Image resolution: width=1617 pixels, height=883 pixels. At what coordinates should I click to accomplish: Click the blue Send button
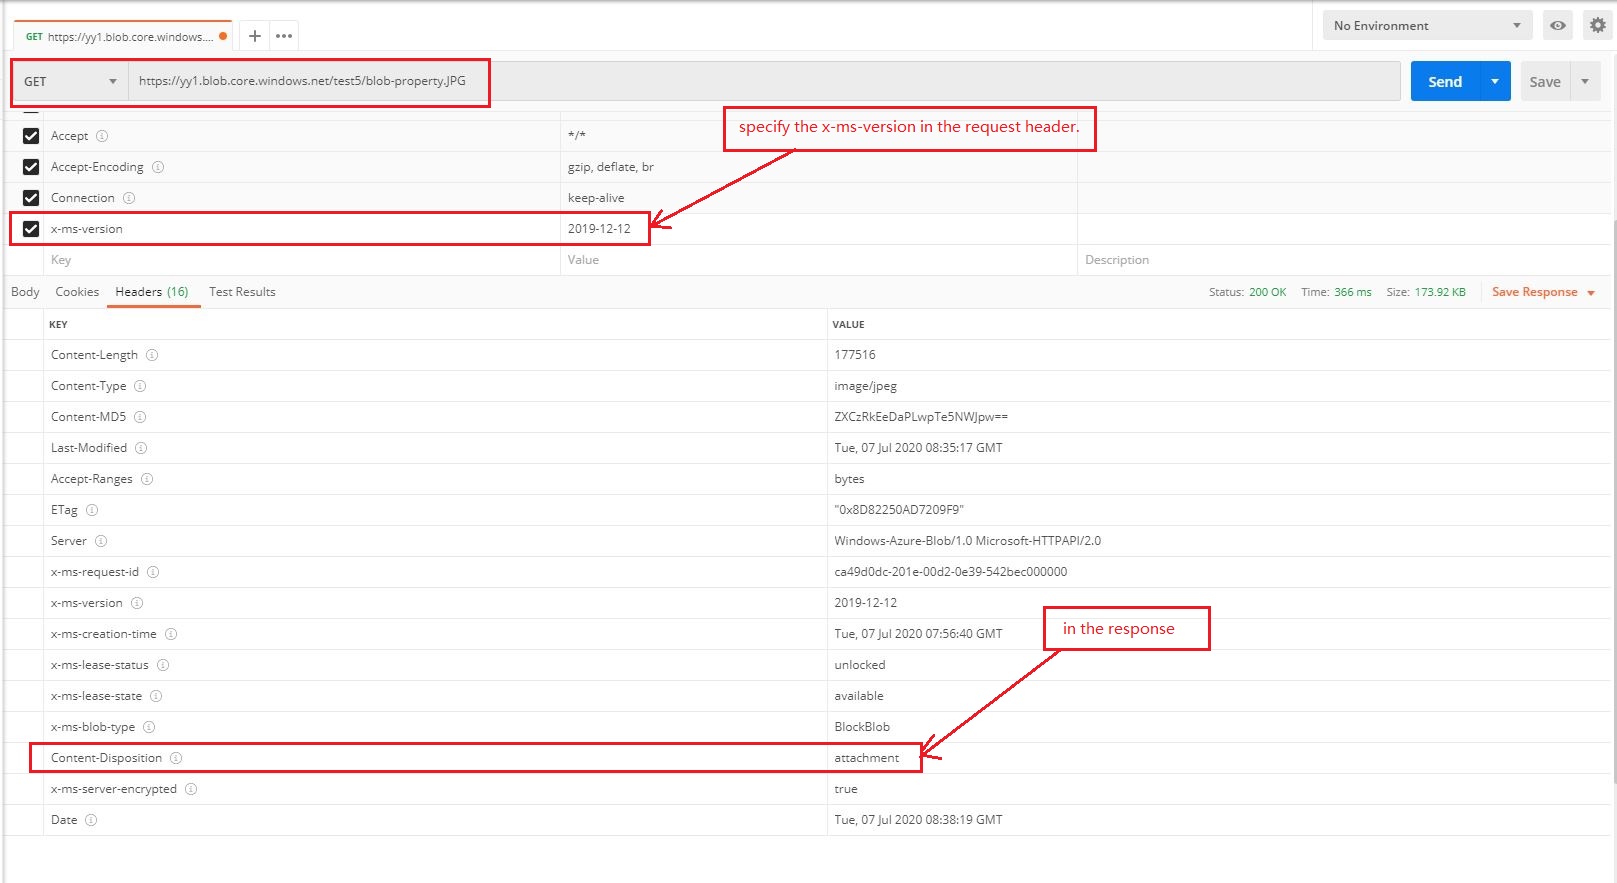[1445, 81]
